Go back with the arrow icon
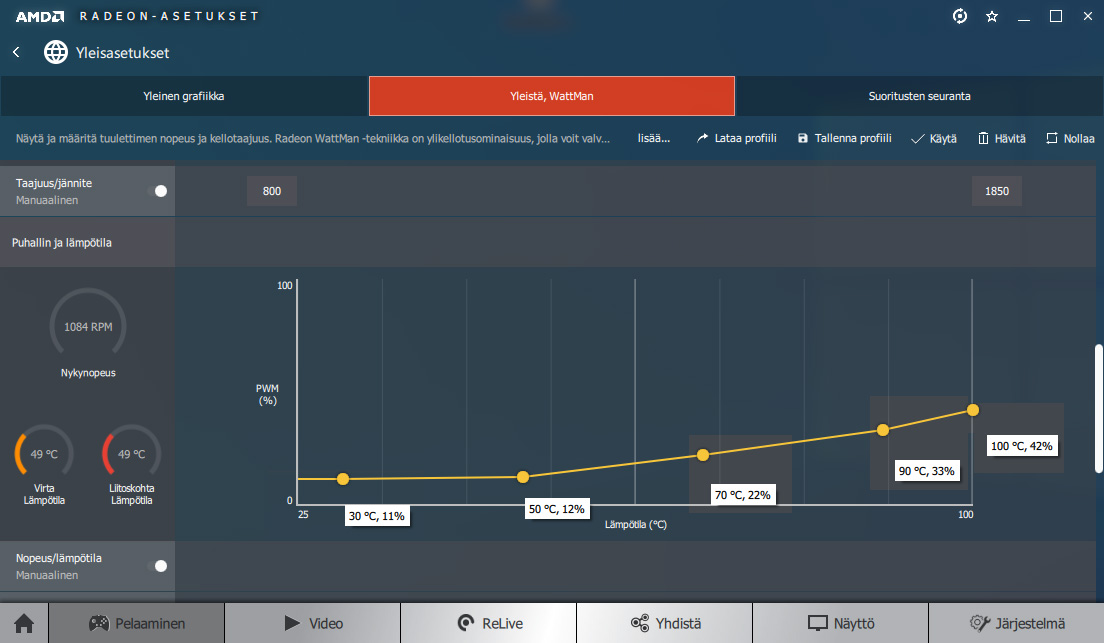This screenshot has width=1104, height=643. [x=16, y=52]
